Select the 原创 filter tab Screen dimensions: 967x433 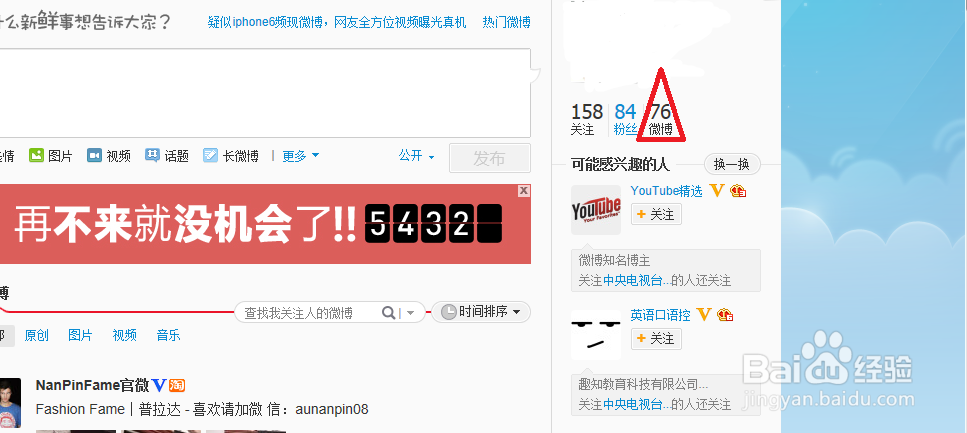coord(36,335)
